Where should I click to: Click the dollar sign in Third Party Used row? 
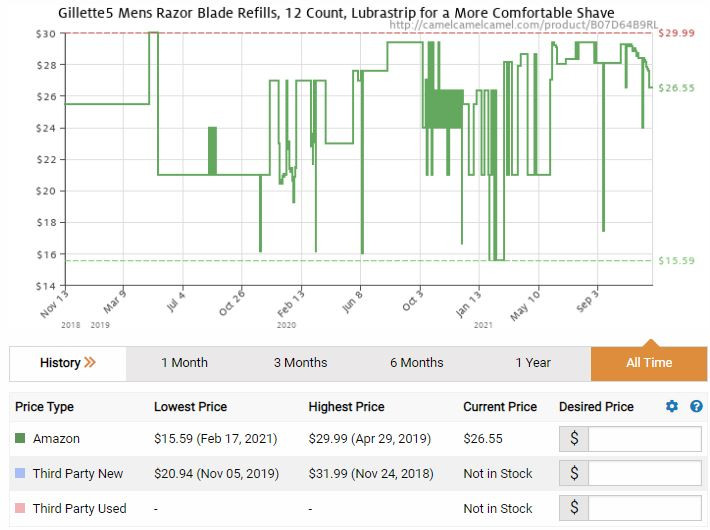[574, 508]
